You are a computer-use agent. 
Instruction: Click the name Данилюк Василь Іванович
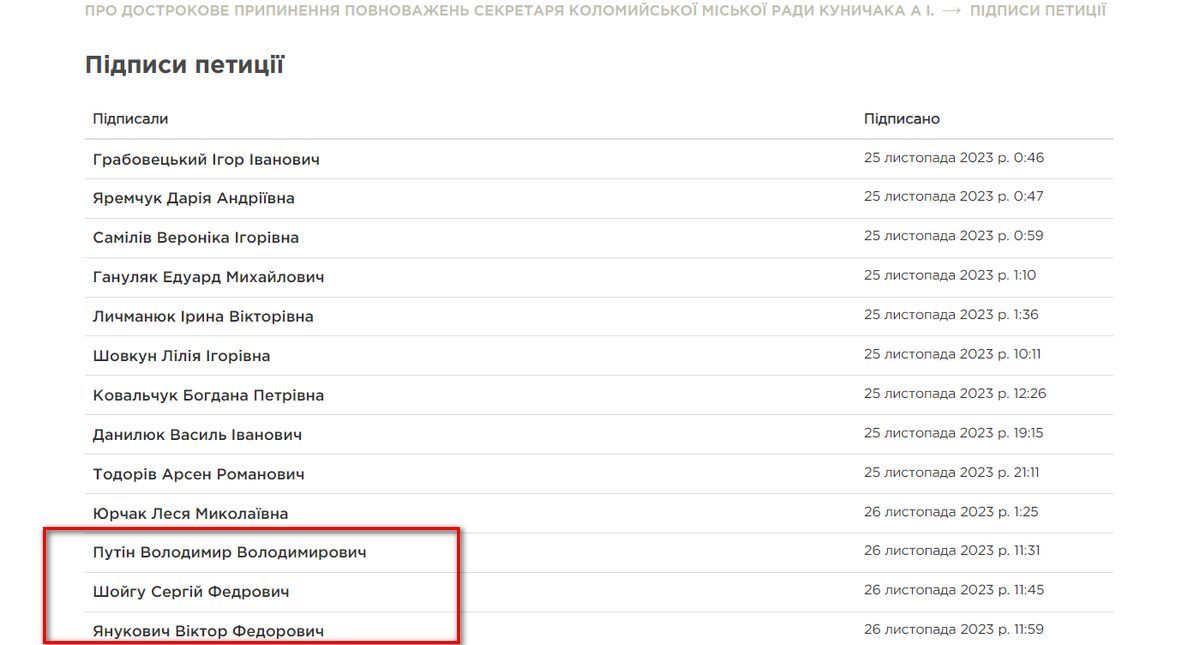(x=197, y=435)
